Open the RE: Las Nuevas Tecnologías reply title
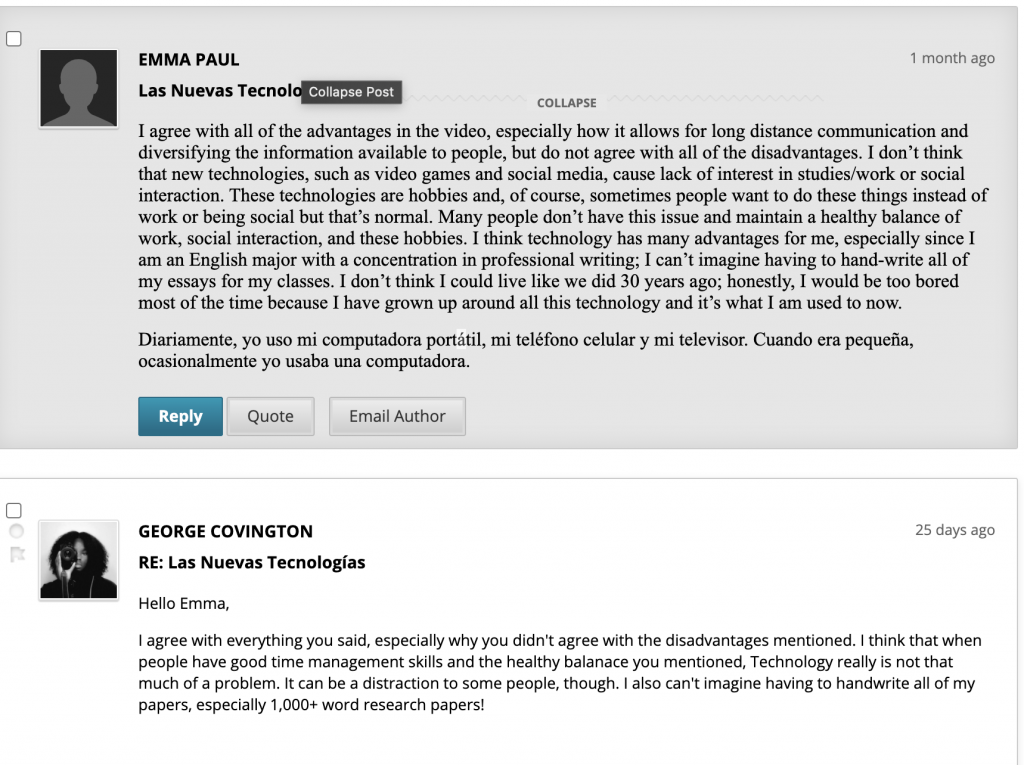This screenshot has height=765, width=1024. coord(251,562)
